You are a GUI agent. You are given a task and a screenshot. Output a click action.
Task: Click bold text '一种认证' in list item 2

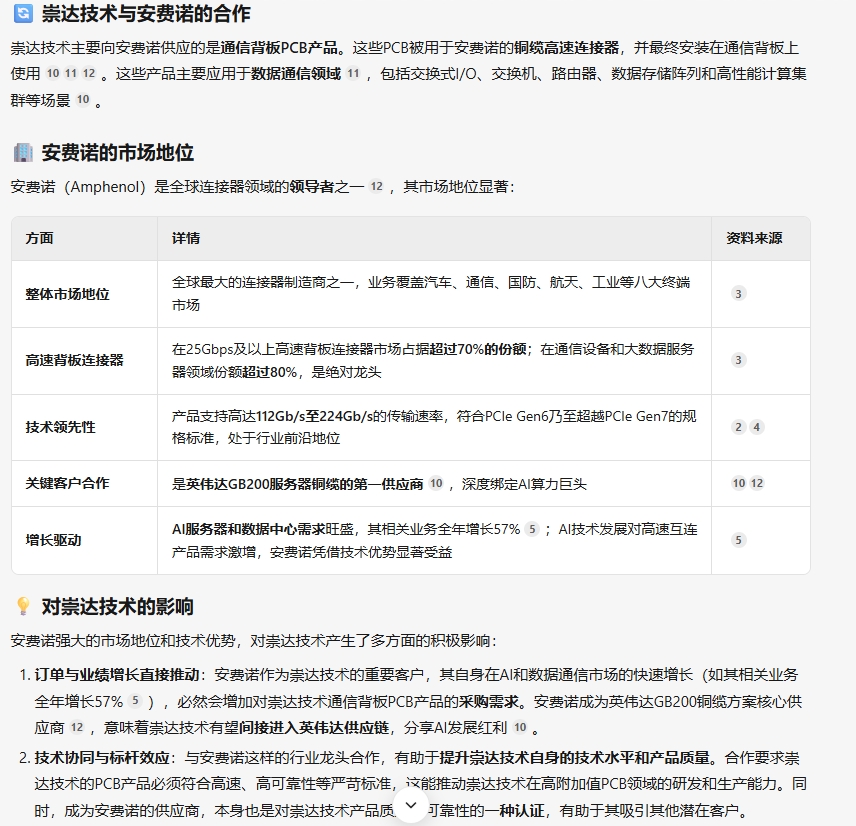[515, 811]
